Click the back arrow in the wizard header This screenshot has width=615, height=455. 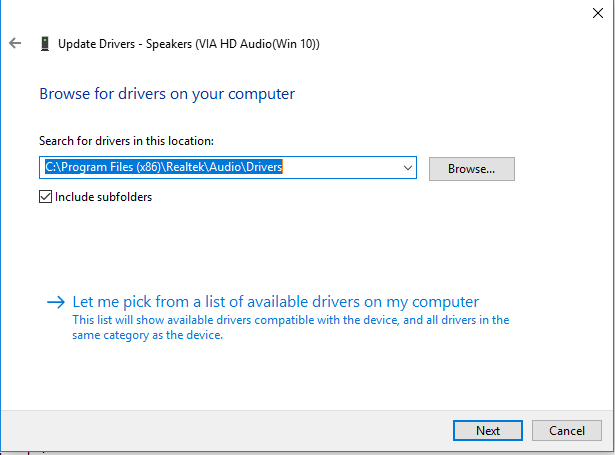pos(14,44)
